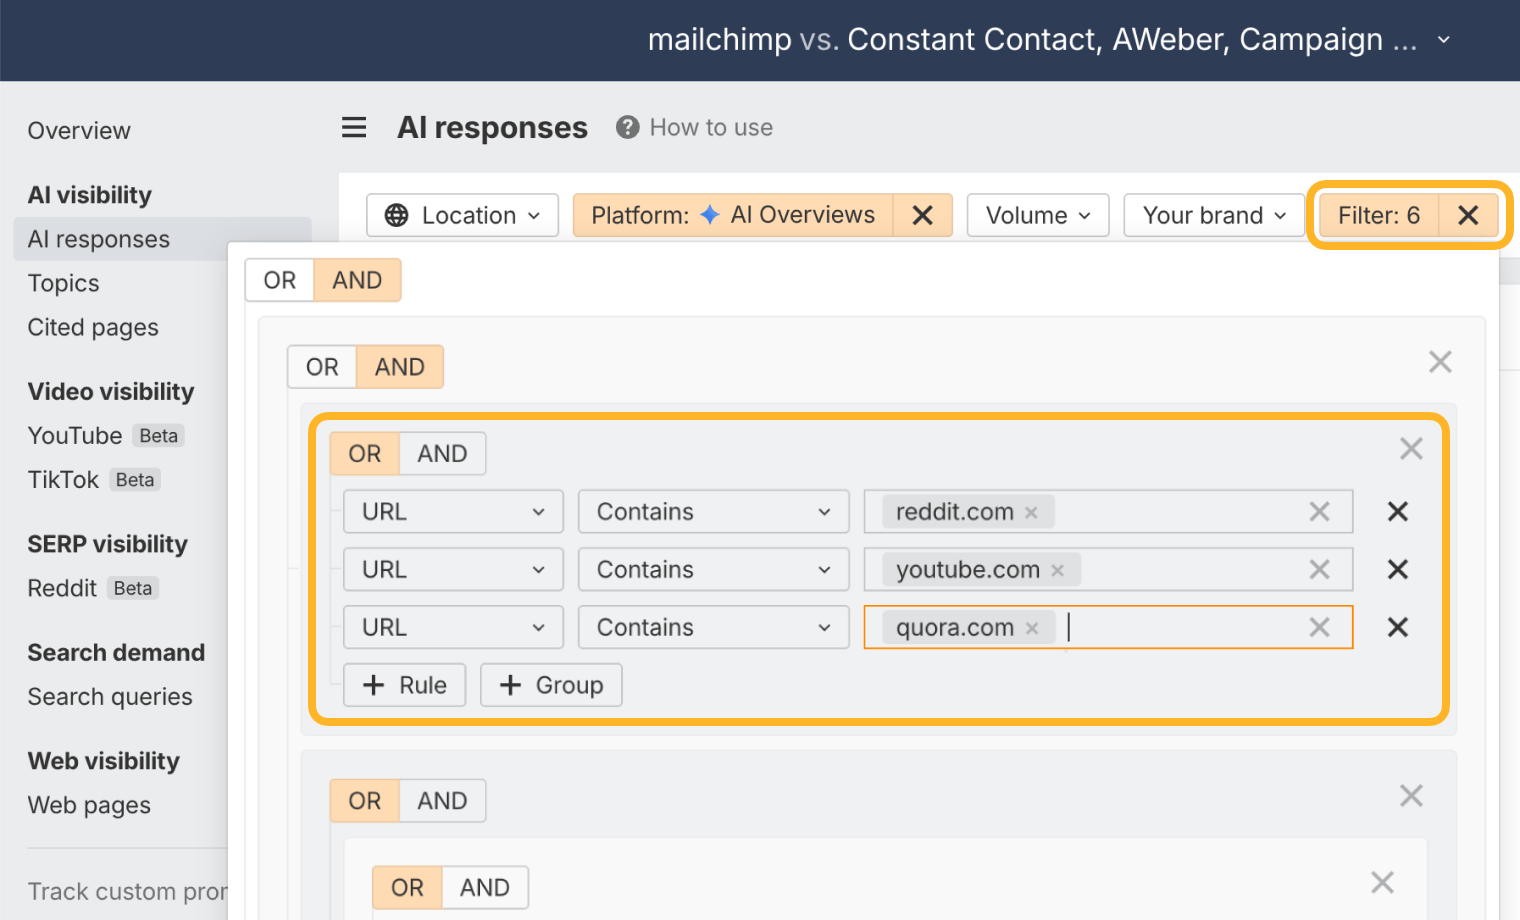1520x920 pixels.
Task: Open TikTok Beta in sidebar
Action: click(x=94, y=480)
